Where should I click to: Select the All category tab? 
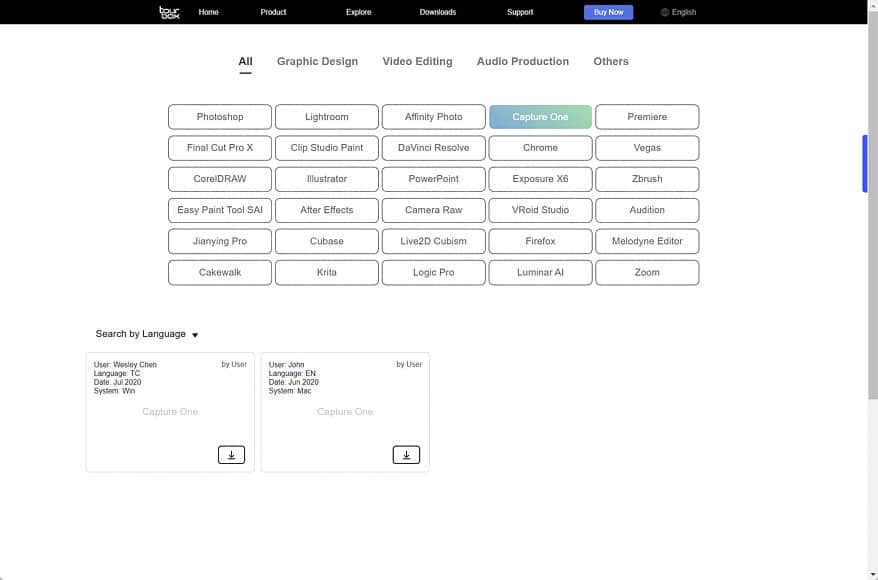coord(245,62)
